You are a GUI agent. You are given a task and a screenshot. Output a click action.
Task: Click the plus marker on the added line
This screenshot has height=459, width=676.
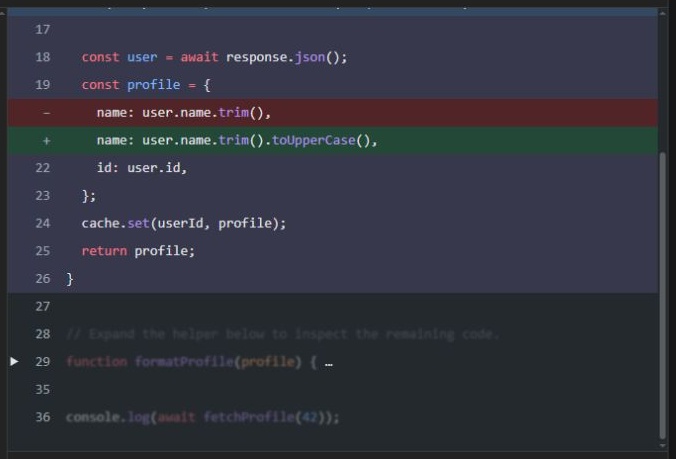click(47, 141)
